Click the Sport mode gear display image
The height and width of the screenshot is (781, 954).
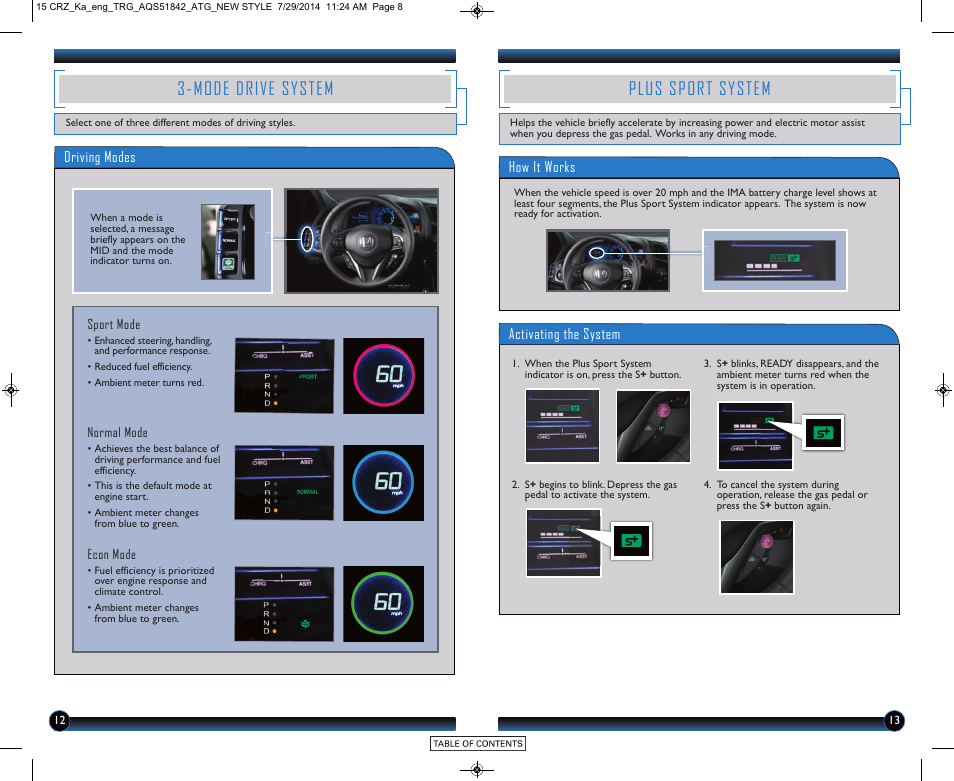[x=284, y=375]
